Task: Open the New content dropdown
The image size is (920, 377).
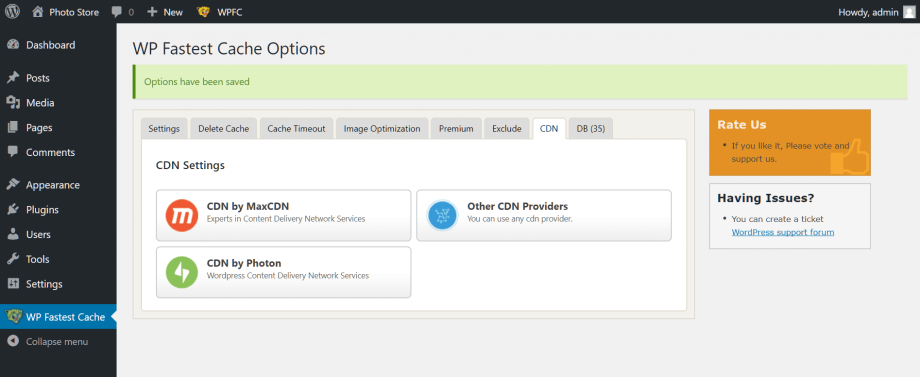Action: tap(165, 12)
